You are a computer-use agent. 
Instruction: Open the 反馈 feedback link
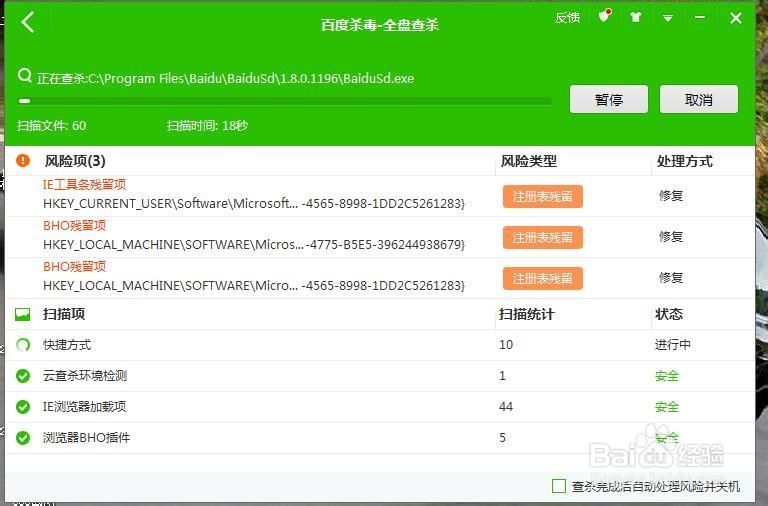coord(567,18)
